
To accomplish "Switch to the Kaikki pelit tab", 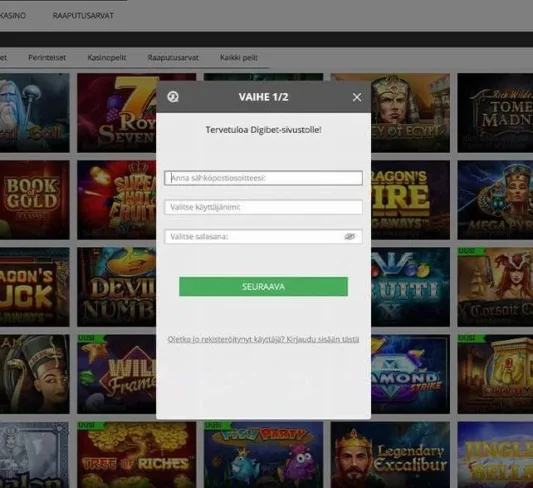I will [239, 58].
